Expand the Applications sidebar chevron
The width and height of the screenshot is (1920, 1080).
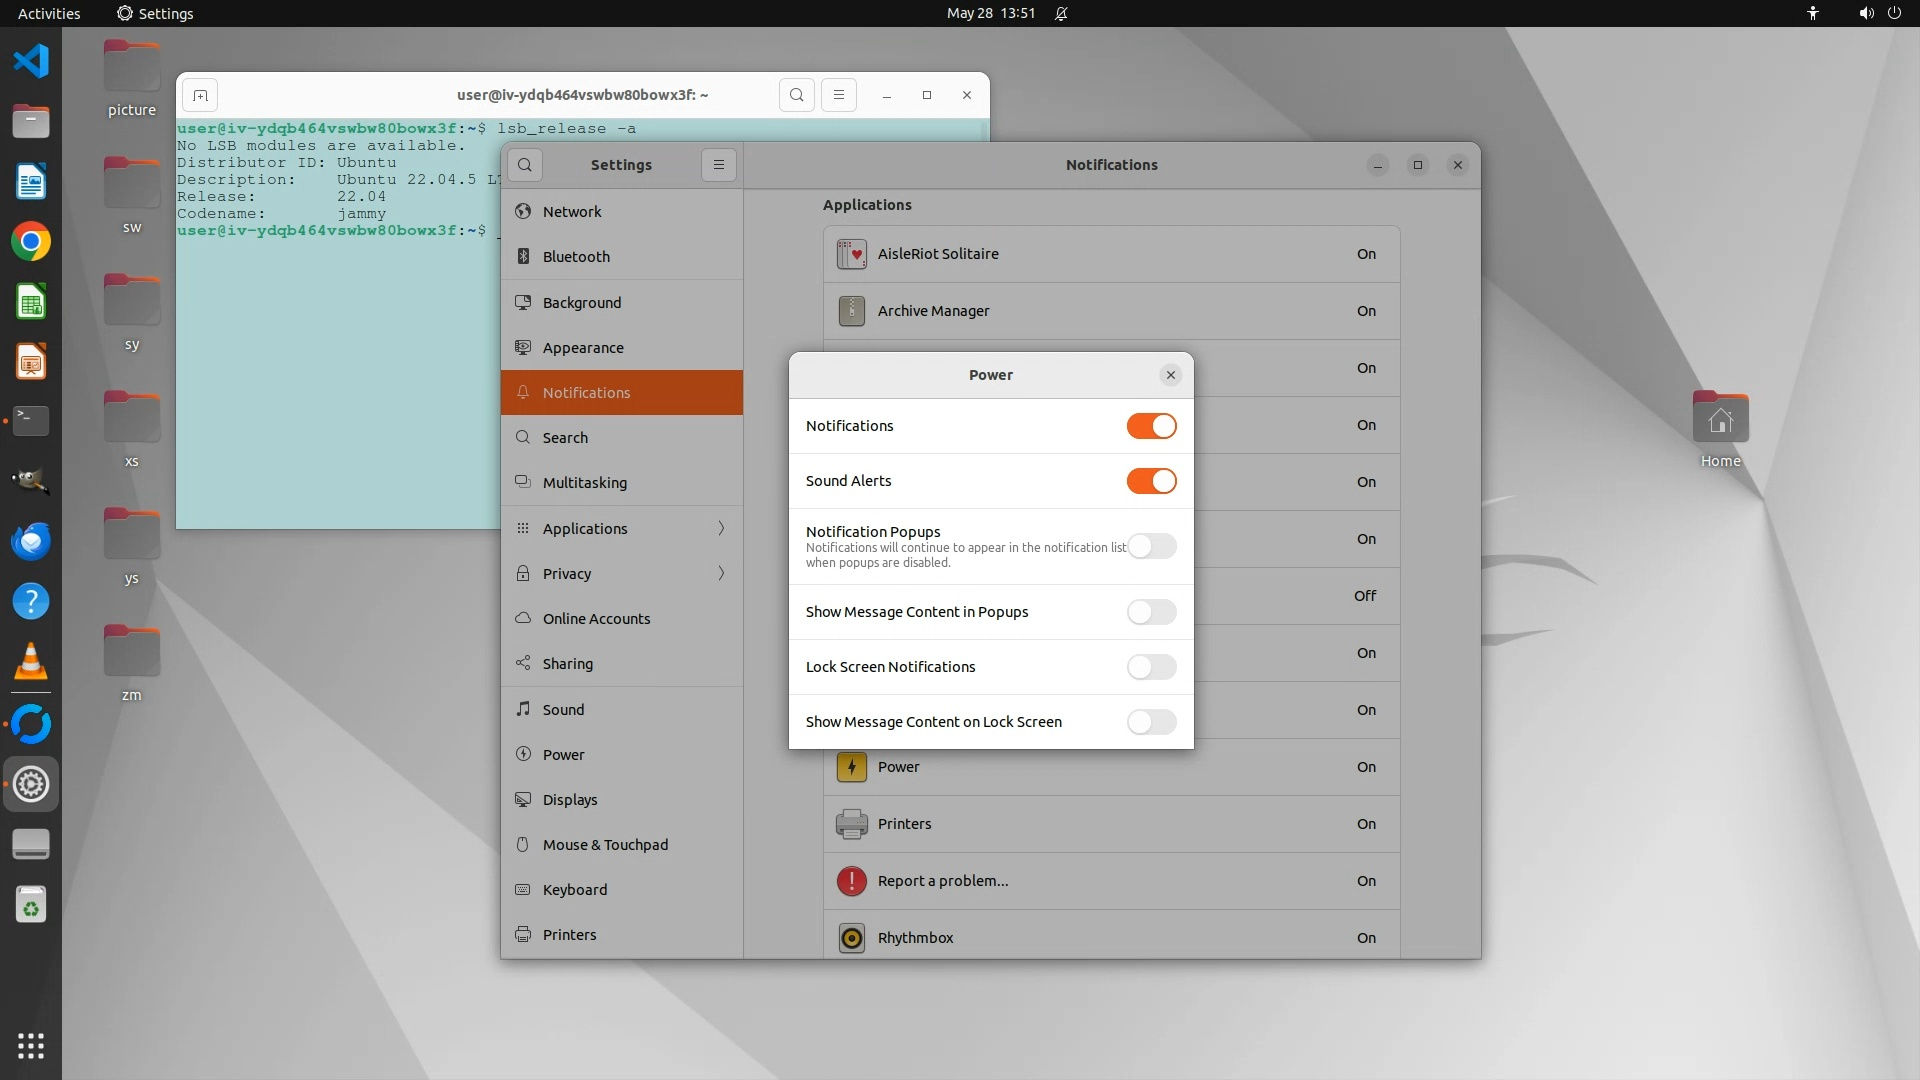[721, 528]
